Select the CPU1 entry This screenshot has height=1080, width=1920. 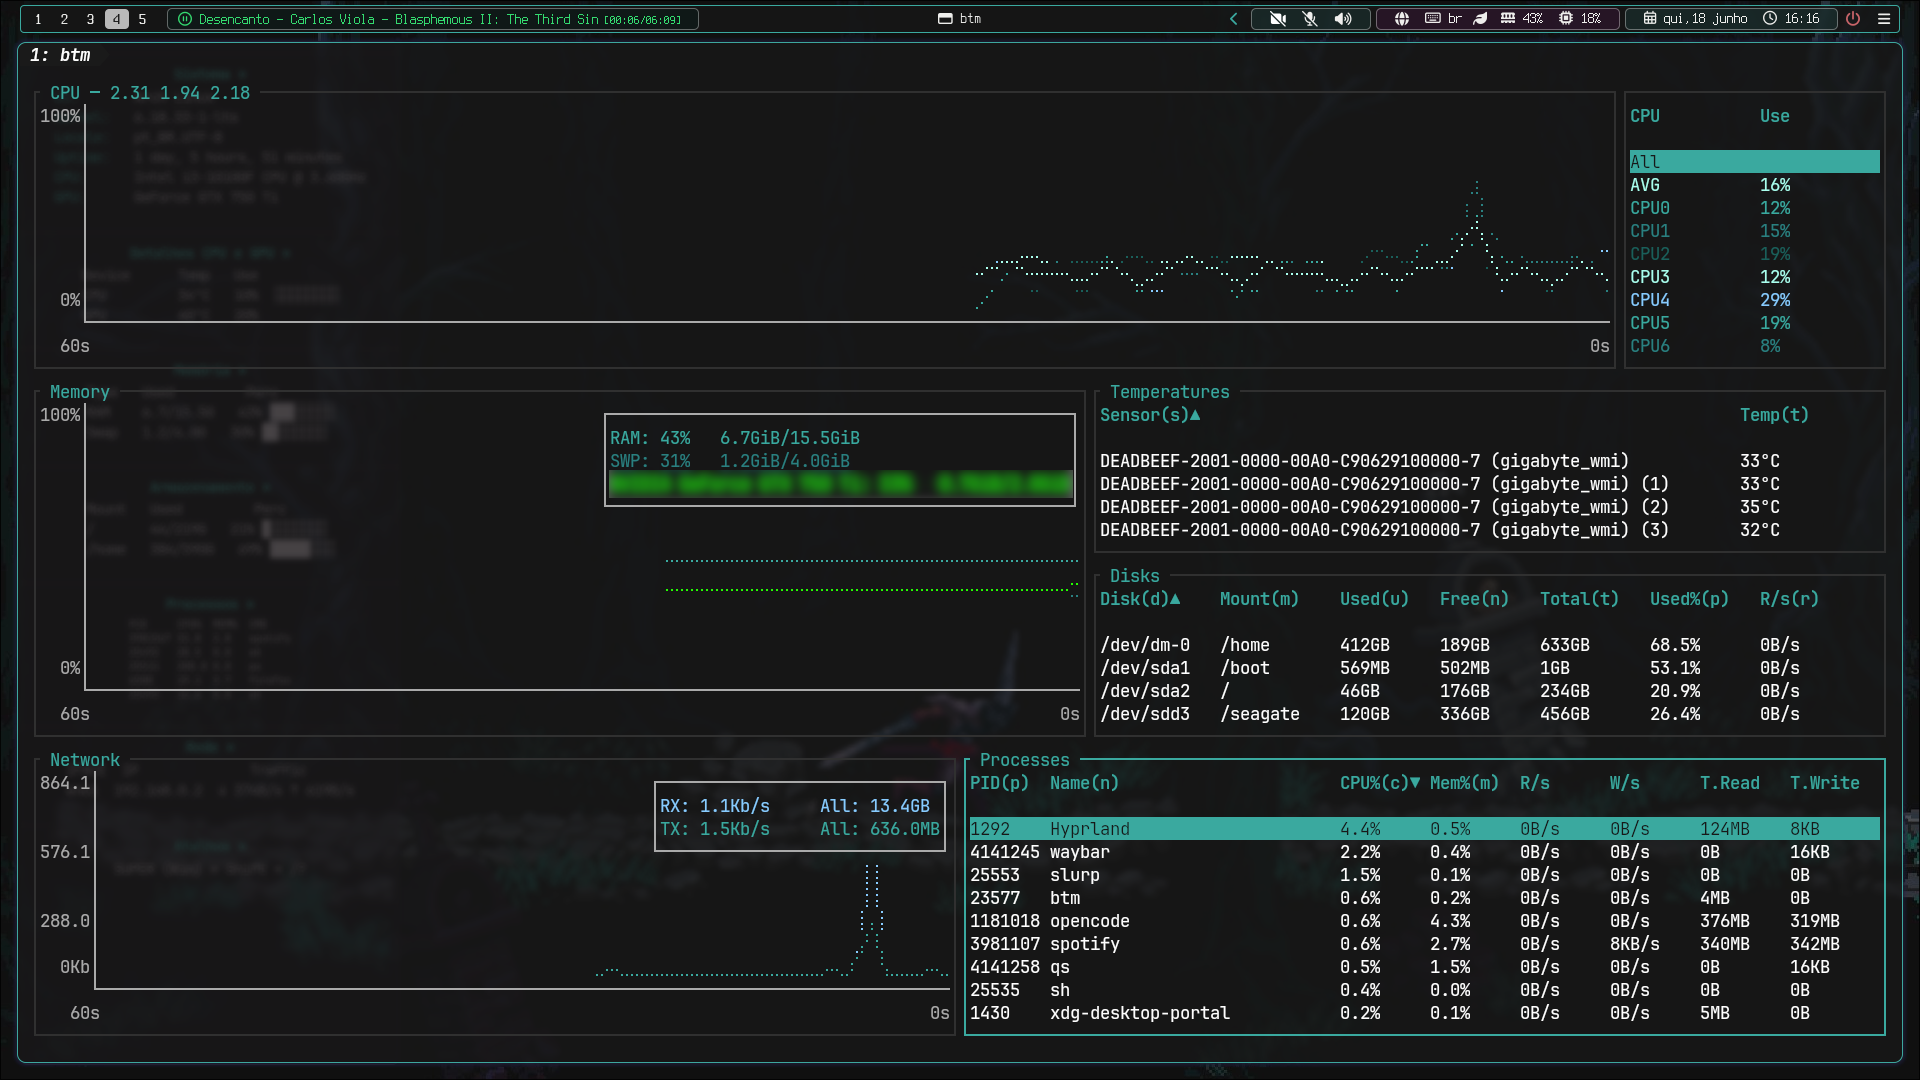click(1754, 231)
